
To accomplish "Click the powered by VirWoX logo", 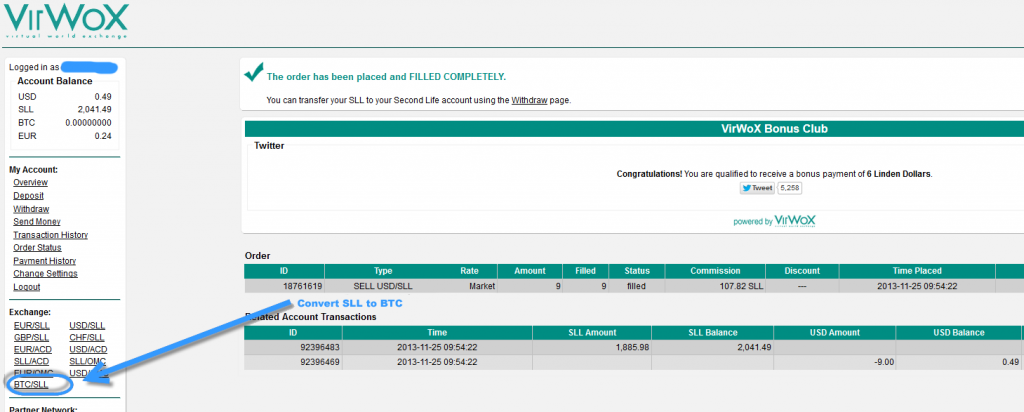I will (x=774, y=221).
